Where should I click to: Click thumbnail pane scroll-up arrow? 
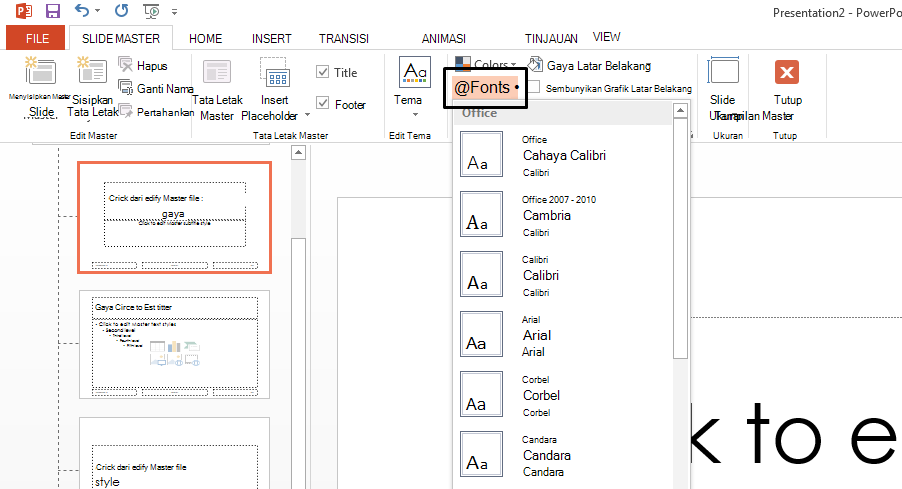click(x=299, y=153)
